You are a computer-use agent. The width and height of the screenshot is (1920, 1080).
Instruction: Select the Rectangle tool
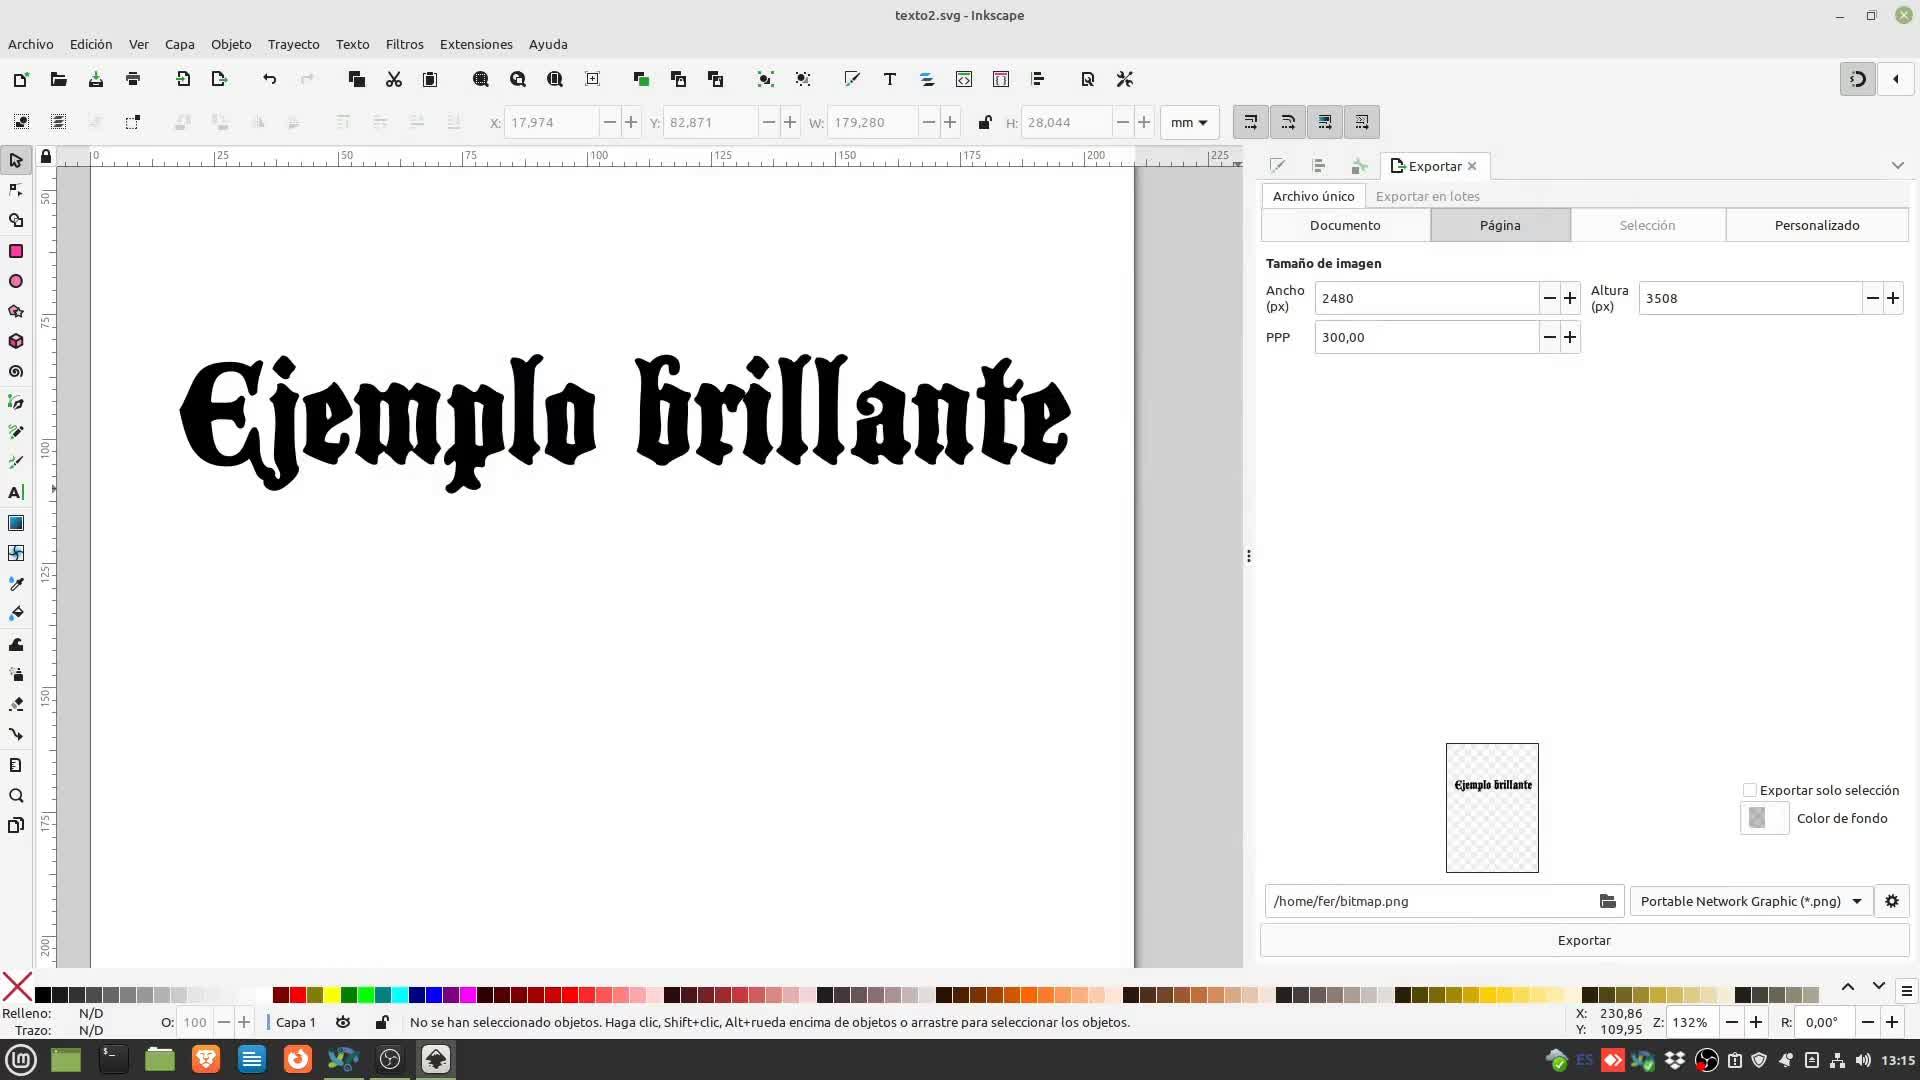(x=16, y=251)
